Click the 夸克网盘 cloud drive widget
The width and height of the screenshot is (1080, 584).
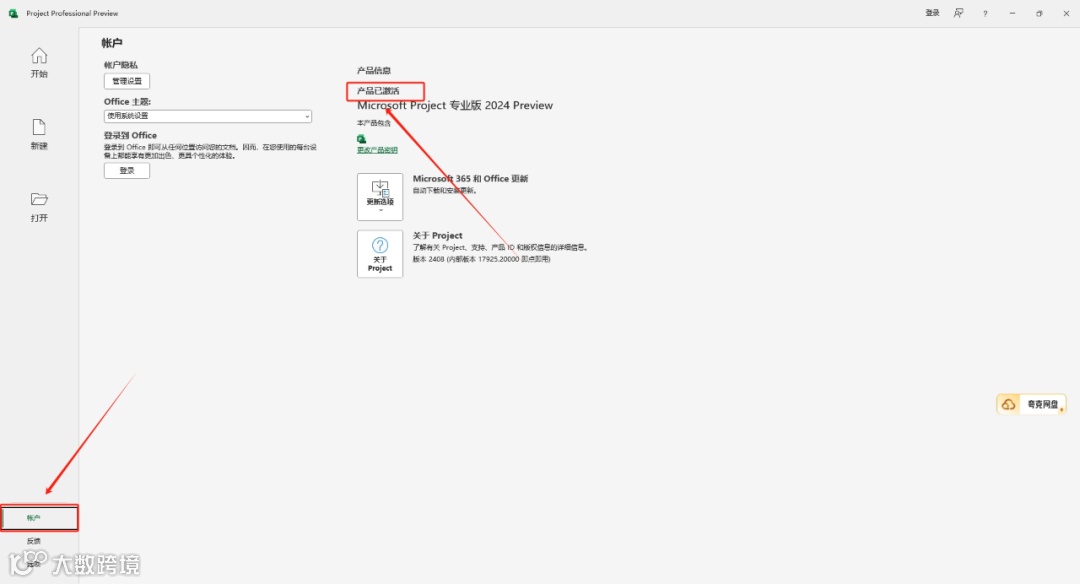point(1031,404)
